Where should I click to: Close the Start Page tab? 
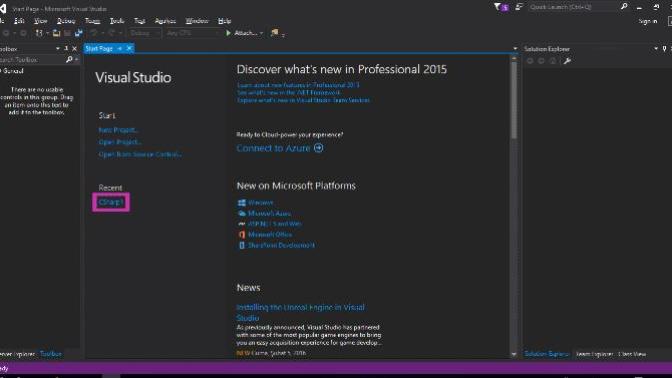pos(129,48)
